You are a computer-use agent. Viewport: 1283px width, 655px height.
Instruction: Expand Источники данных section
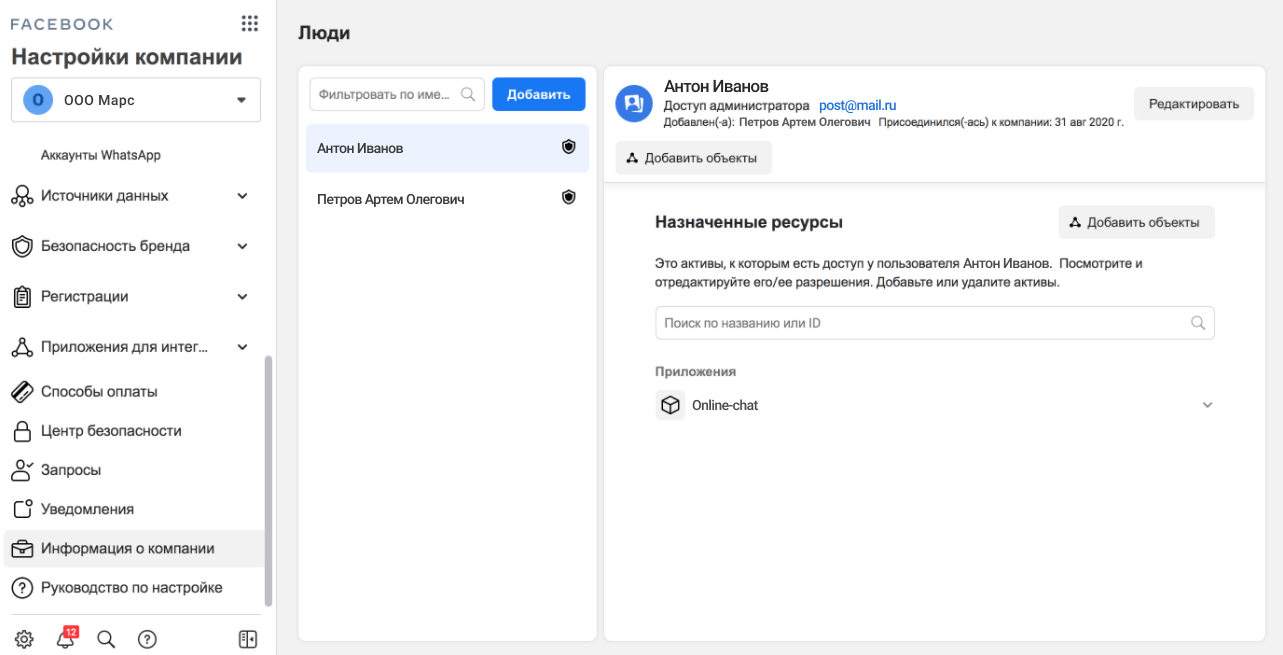point(242,196)
